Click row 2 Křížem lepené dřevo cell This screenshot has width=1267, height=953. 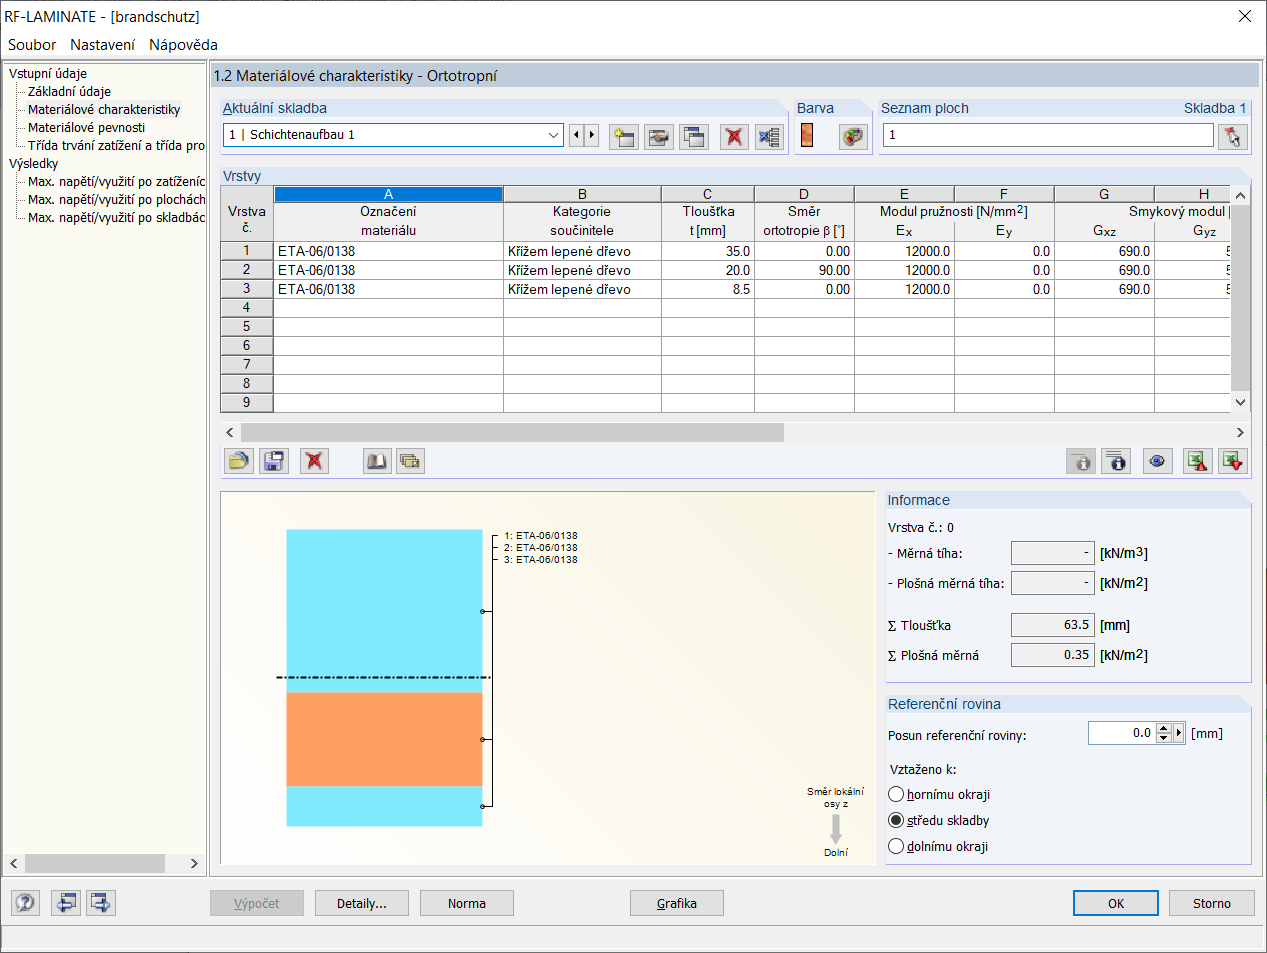pos(582,270)
